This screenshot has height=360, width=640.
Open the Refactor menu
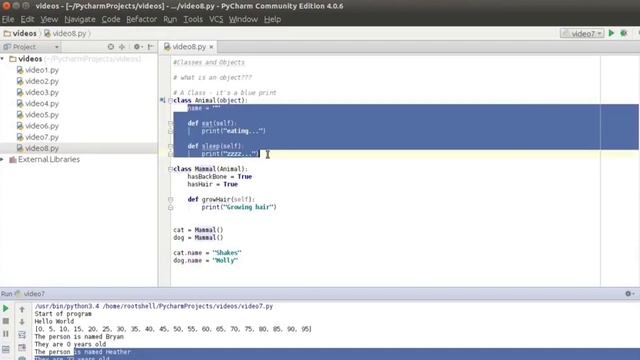coord(141,19)
